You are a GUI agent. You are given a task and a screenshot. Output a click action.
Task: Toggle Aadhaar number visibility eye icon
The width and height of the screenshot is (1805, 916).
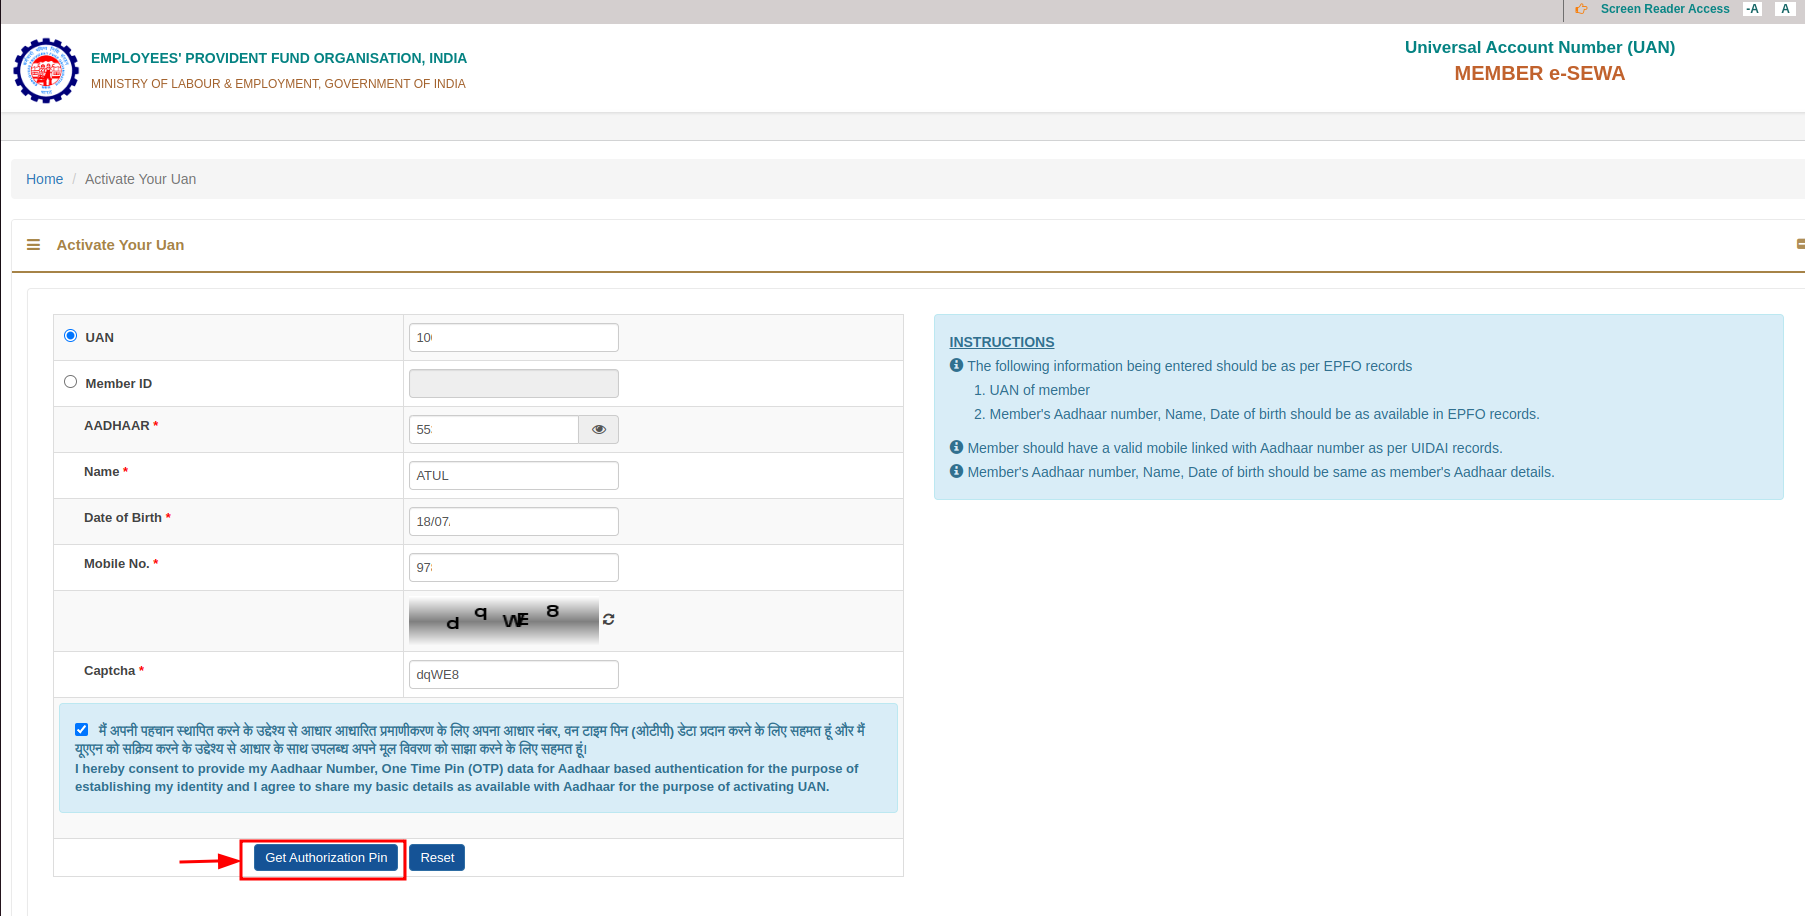pos(599,430)
